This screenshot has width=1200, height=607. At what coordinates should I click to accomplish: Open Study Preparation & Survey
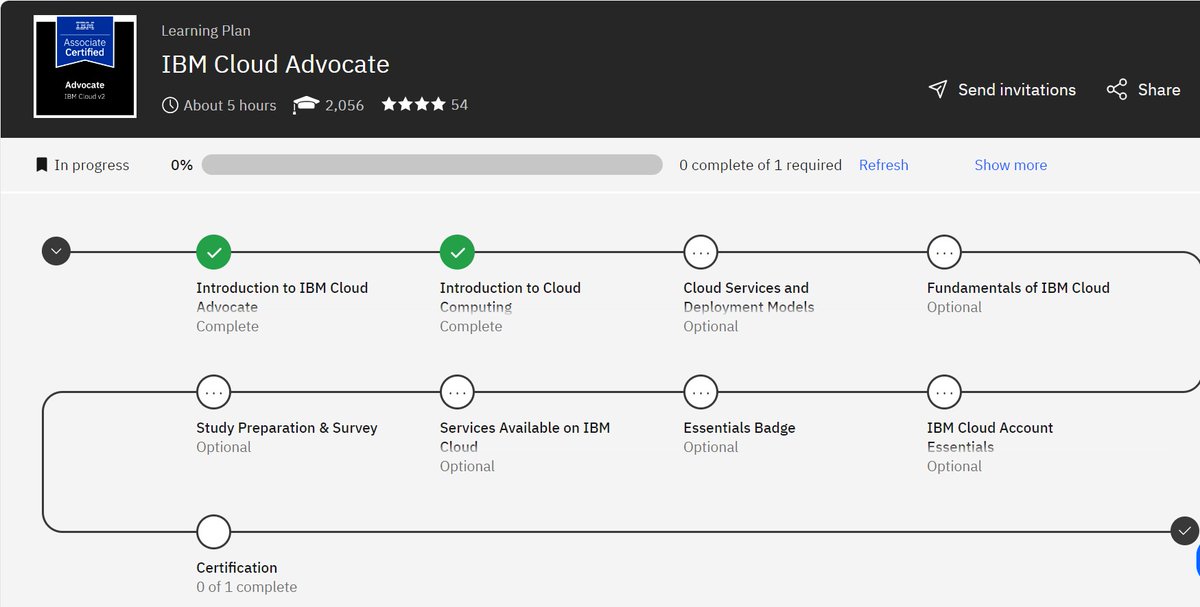287,428
